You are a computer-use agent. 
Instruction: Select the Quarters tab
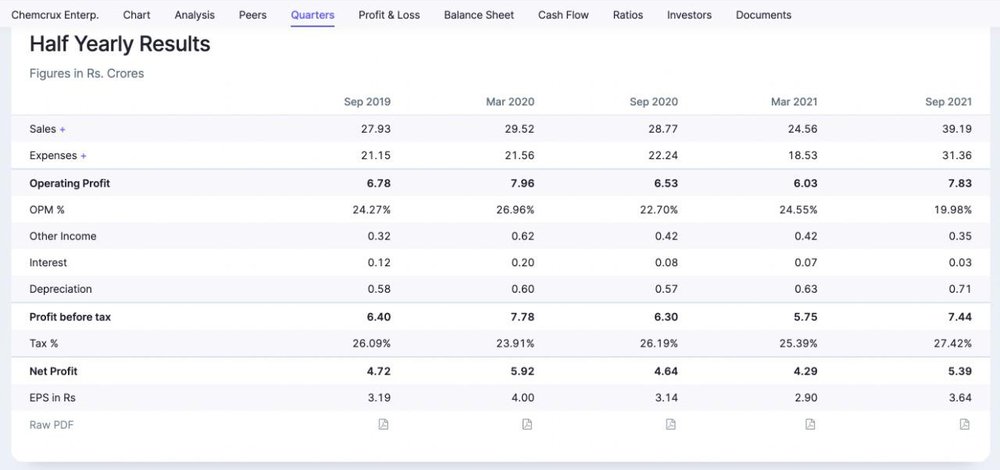(x=312, y=15)
